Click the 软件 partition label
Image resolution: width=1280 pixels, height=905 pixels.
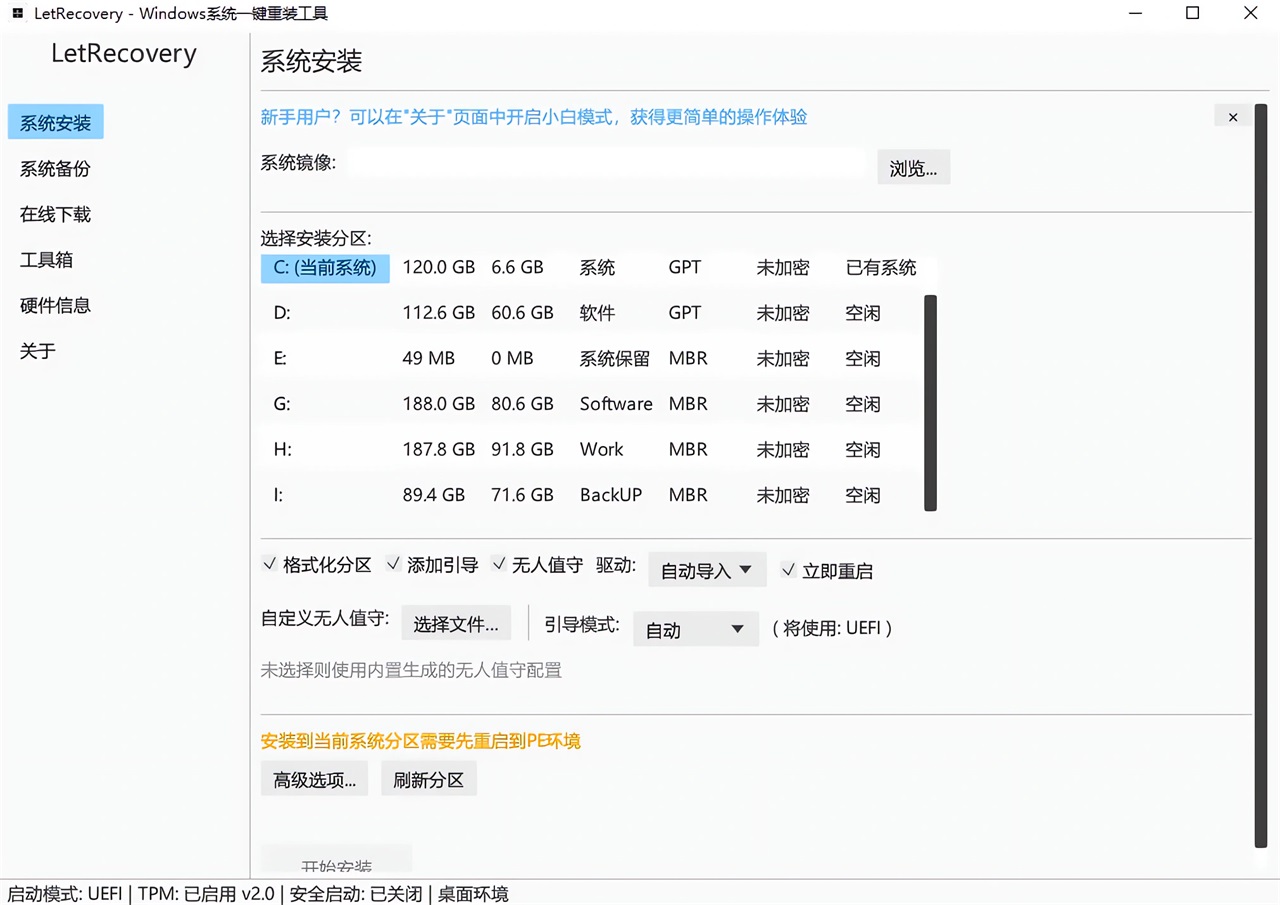click(597, 313)
